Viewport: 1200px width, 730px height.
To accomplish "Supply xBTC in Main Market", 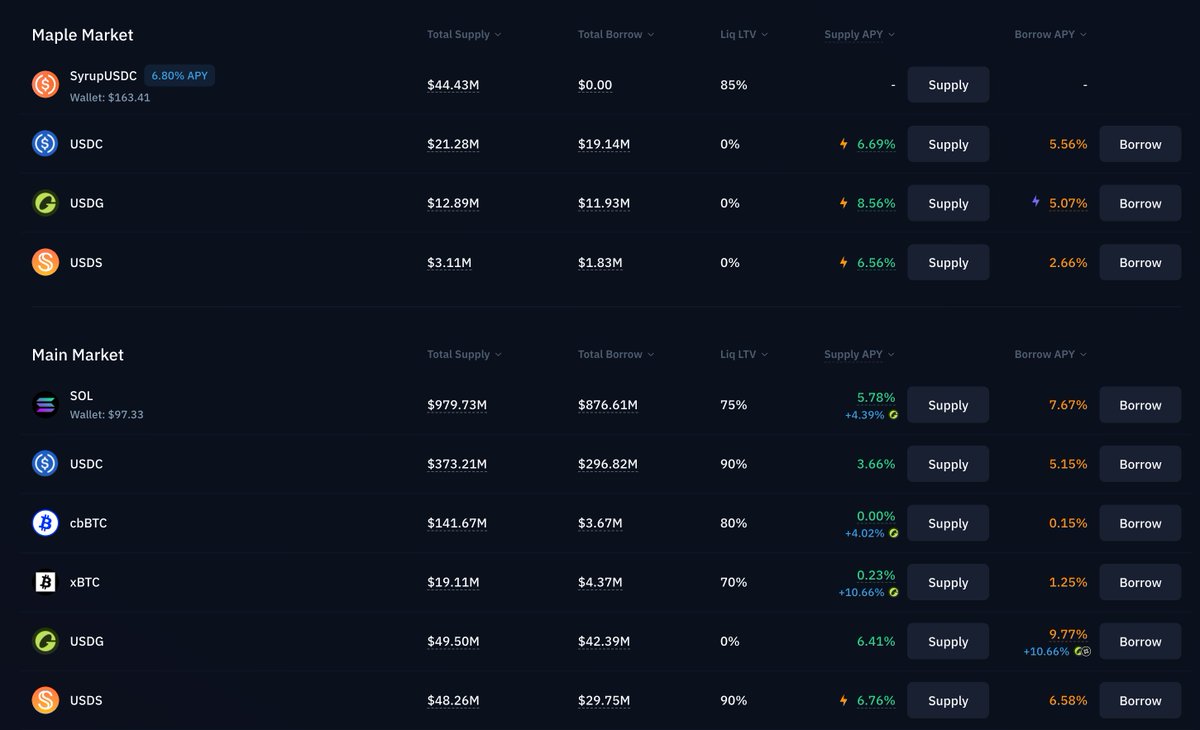I will 948,582.
